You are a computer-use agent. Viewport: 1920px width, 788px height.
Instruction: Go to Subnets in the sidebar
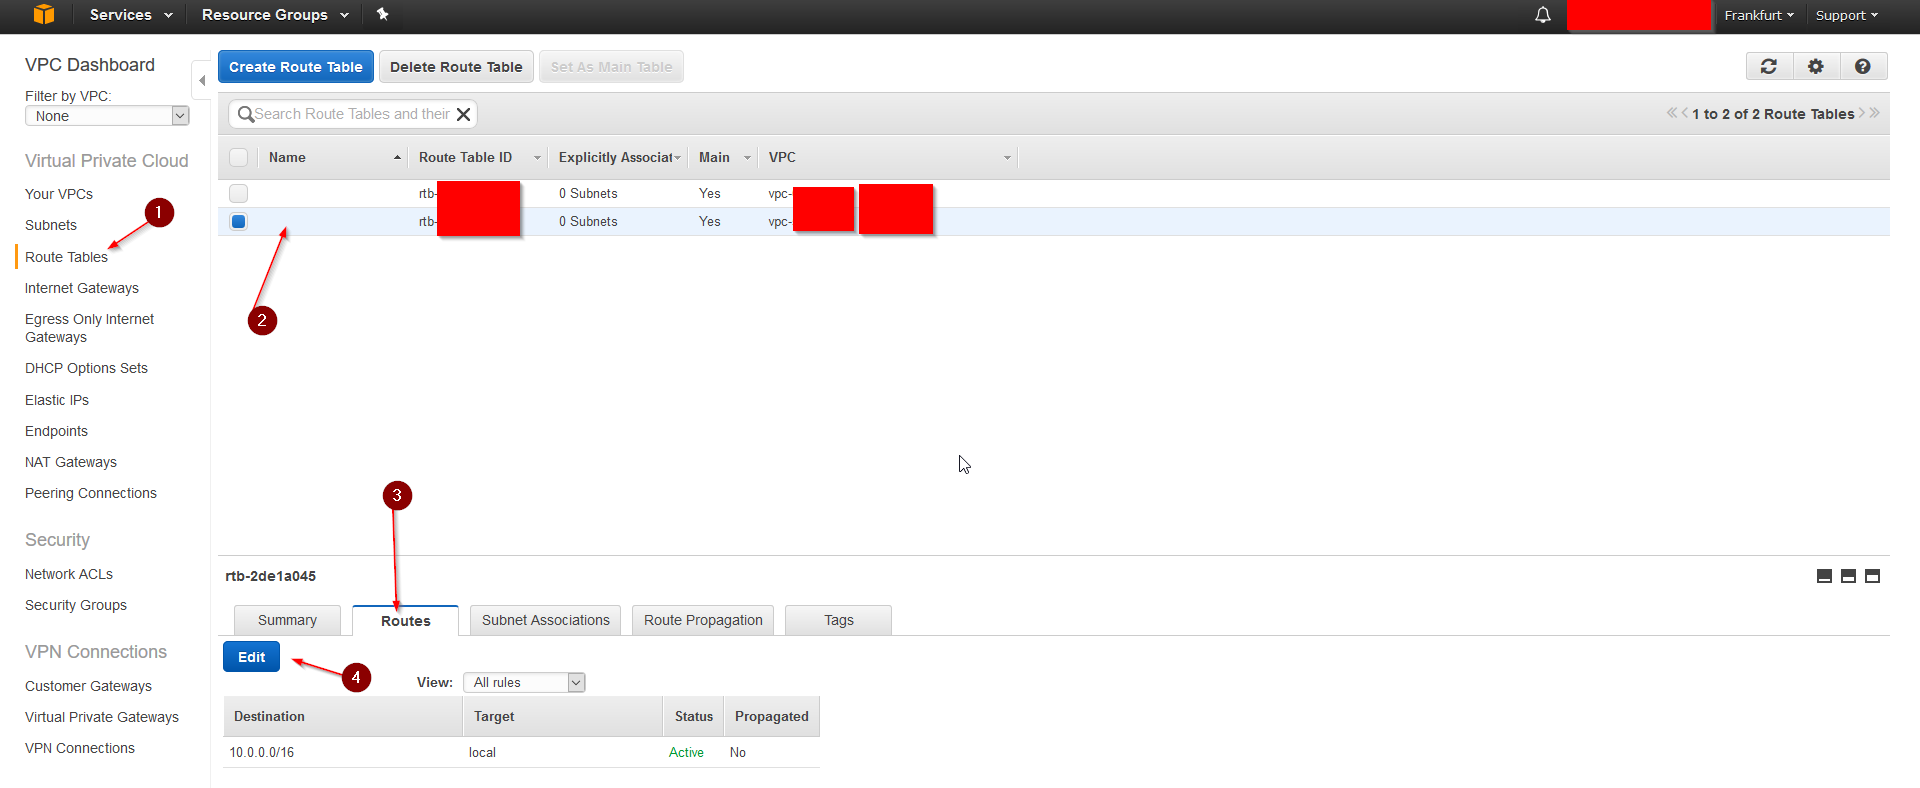(51, 225)
